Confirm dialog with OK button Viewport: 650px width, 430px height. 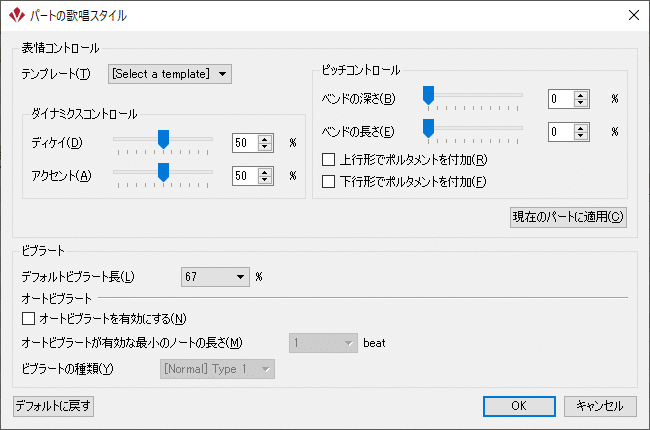[x=519, y=406]
